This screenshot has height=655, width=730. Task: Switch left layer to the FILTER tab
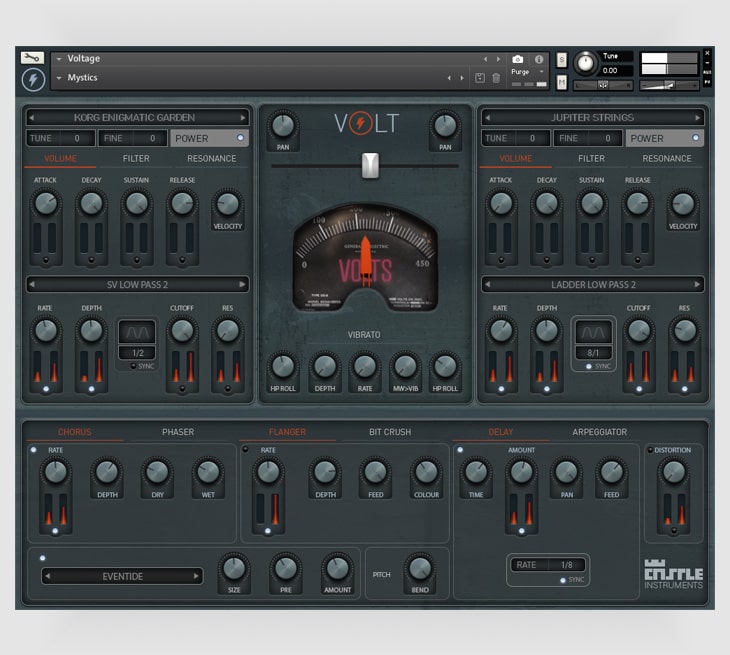pyautogui.click(x=136, y=159)
